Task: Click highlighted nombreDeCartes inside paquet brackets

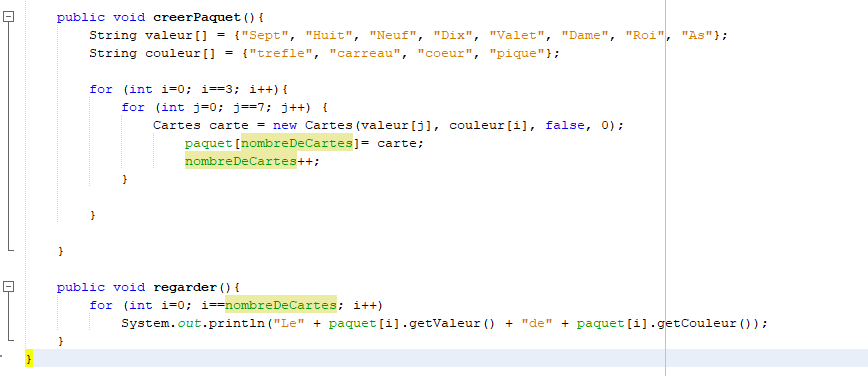Action: point(297,143)
